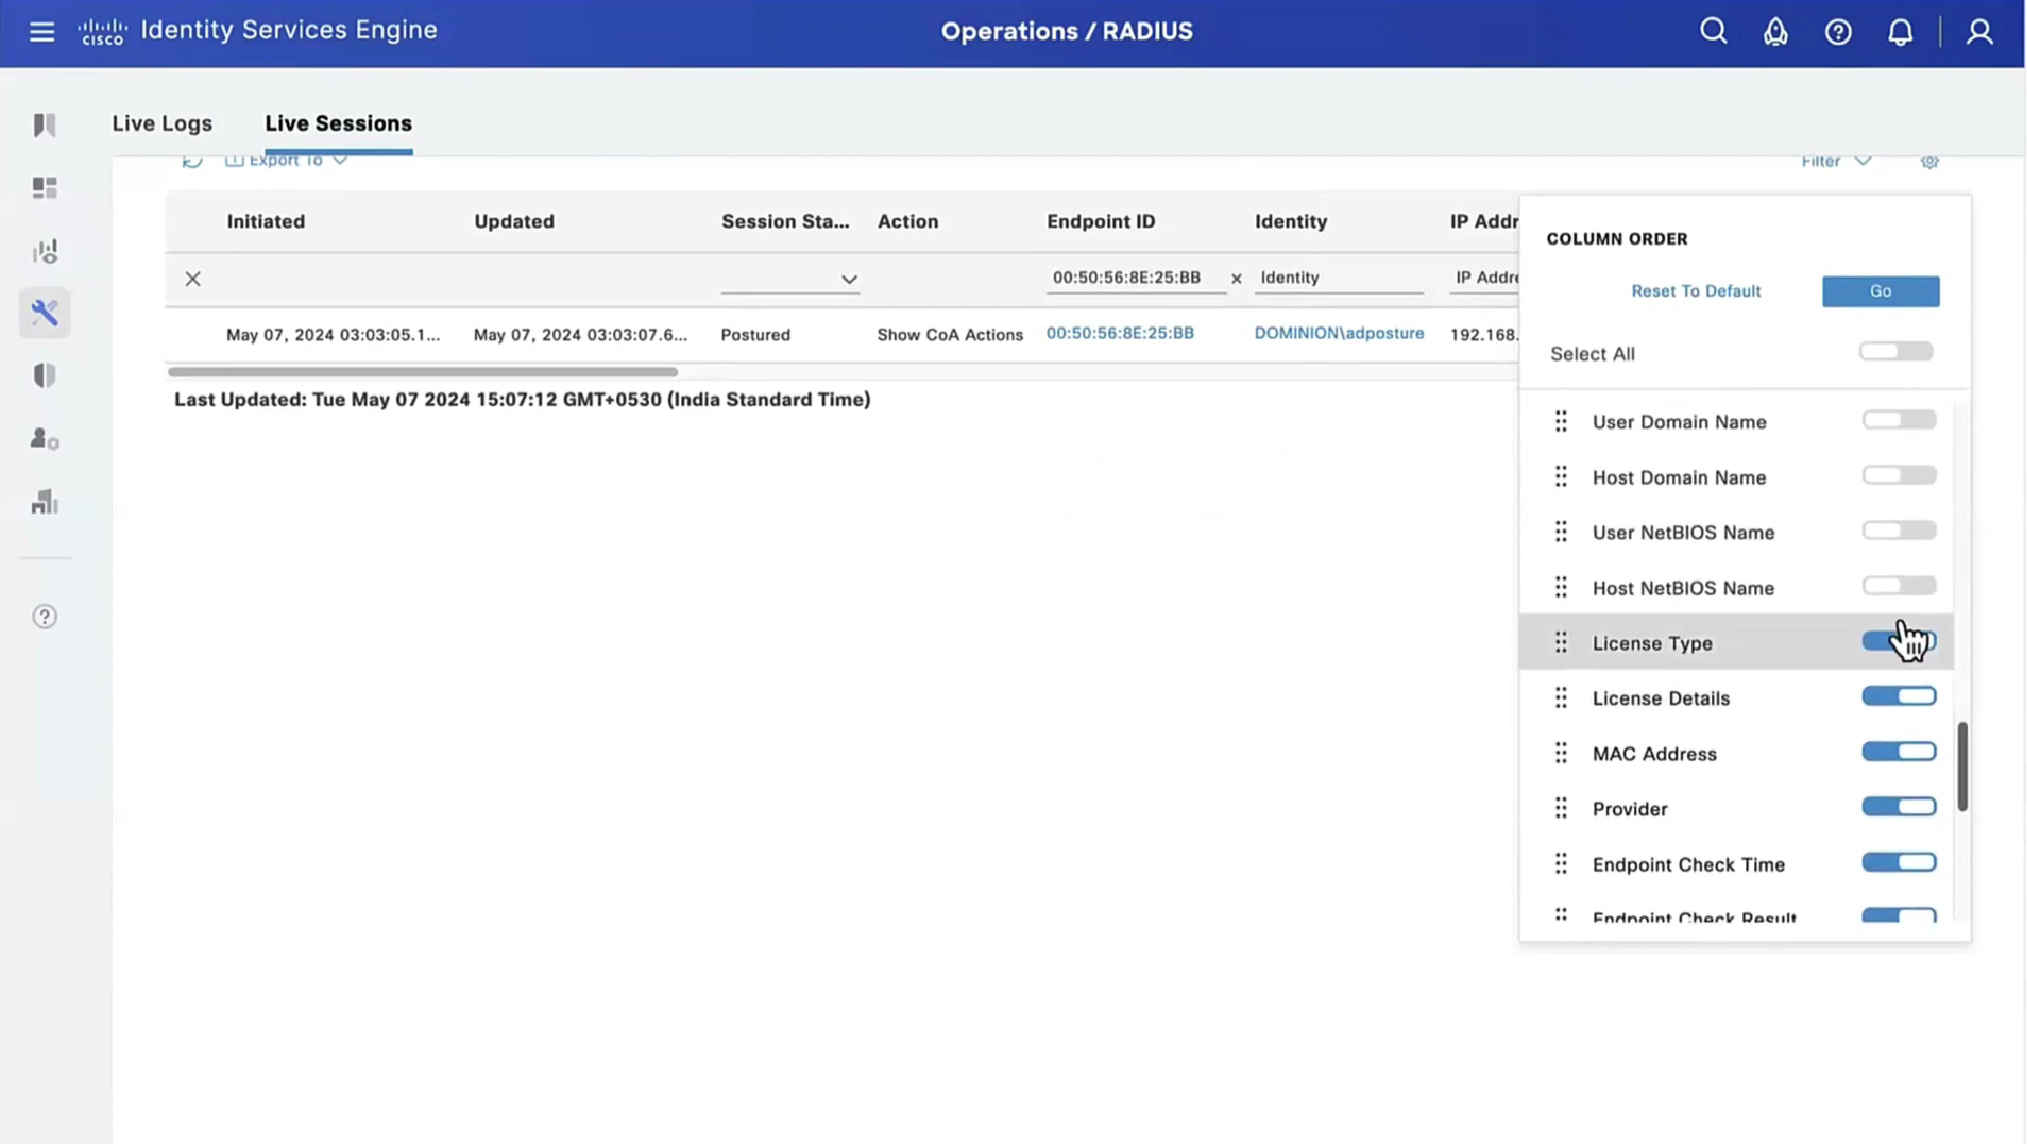This screenshot has width=2027, height=1144.
Task: Click the Bookmarks sidebar icon
Action: pos(44,125)
